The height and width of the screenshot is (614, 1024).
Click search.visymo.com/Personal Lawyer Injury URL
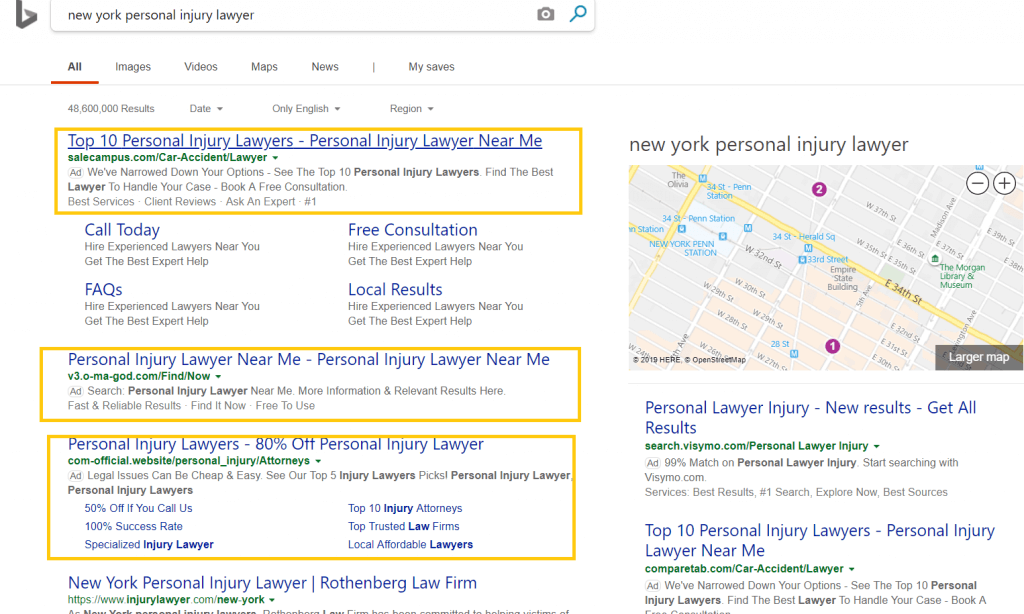point(756,446)
